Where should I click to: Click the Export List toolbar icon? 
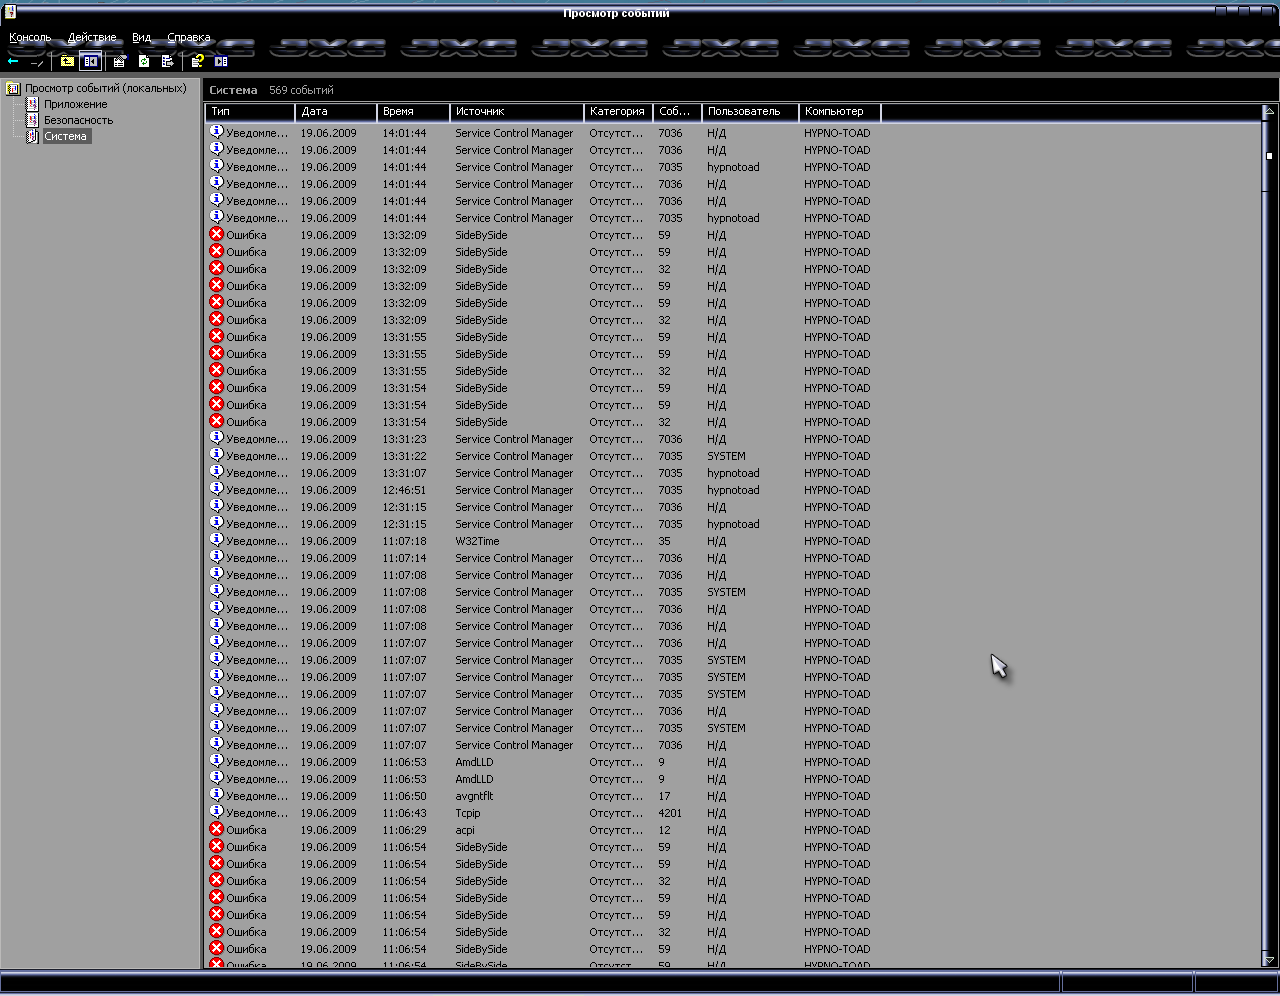click(168, 62)
